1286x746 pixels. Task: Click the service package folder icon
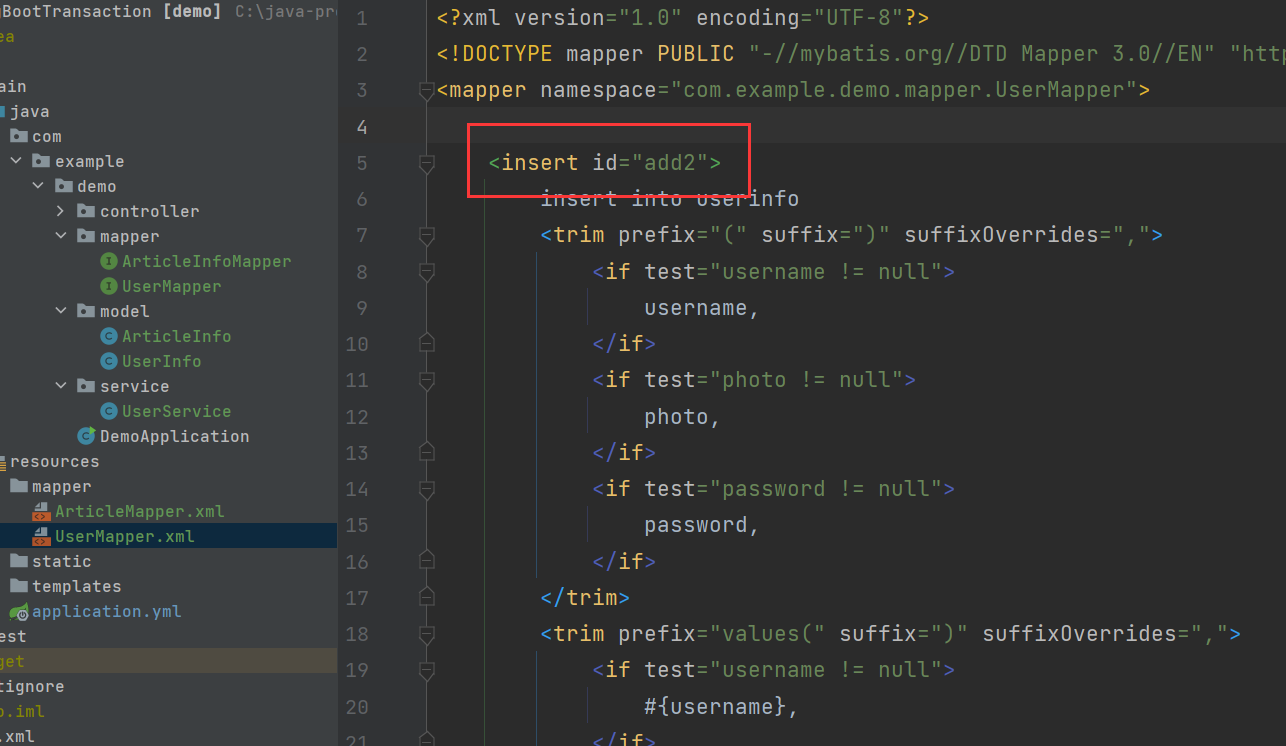86,386
